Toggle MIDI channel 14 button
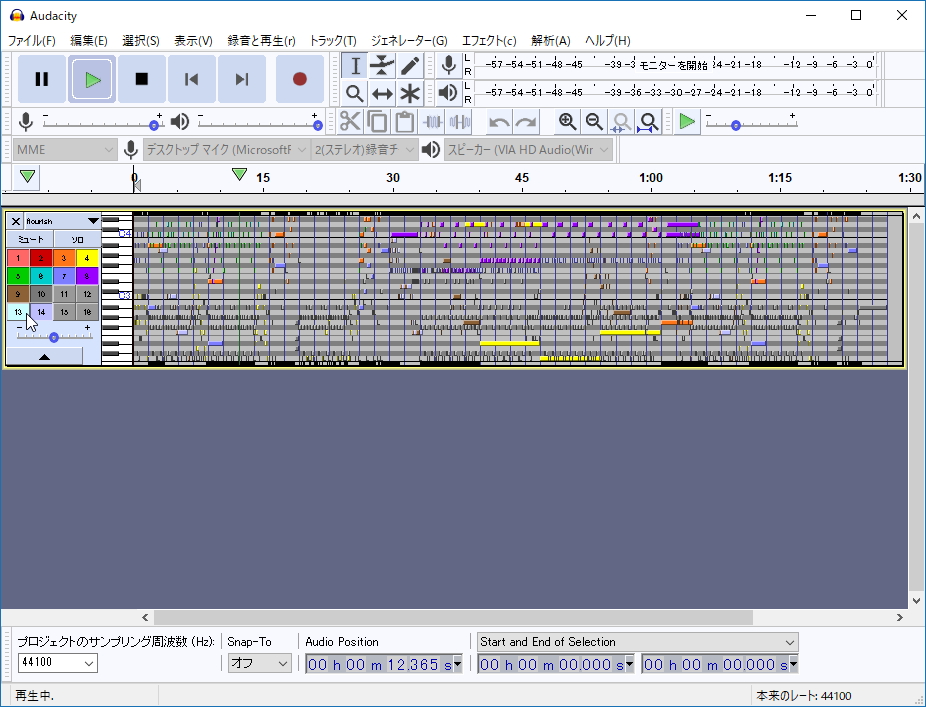926x707 pixels. [x=41, y=311]
